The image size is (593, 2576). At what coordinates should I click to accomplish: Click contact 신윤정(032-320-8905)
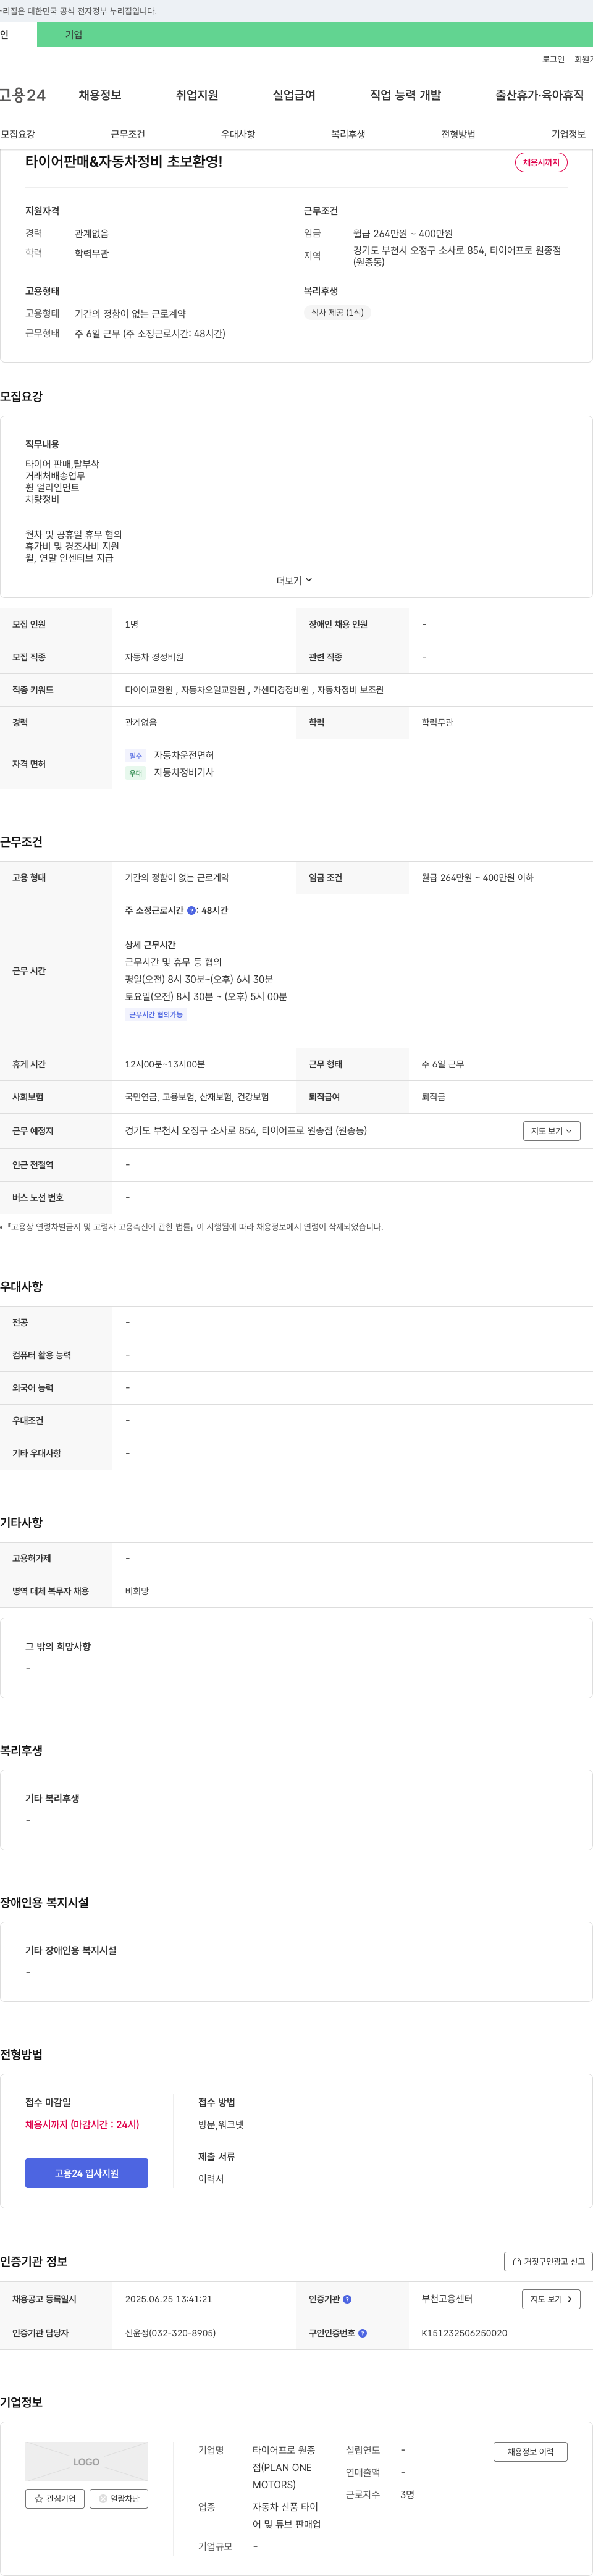[x=170, y=2333]
